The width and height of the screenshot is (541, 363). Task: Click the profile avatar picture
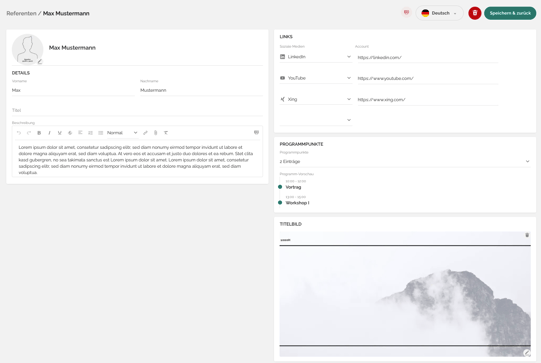tap(28, 49)
